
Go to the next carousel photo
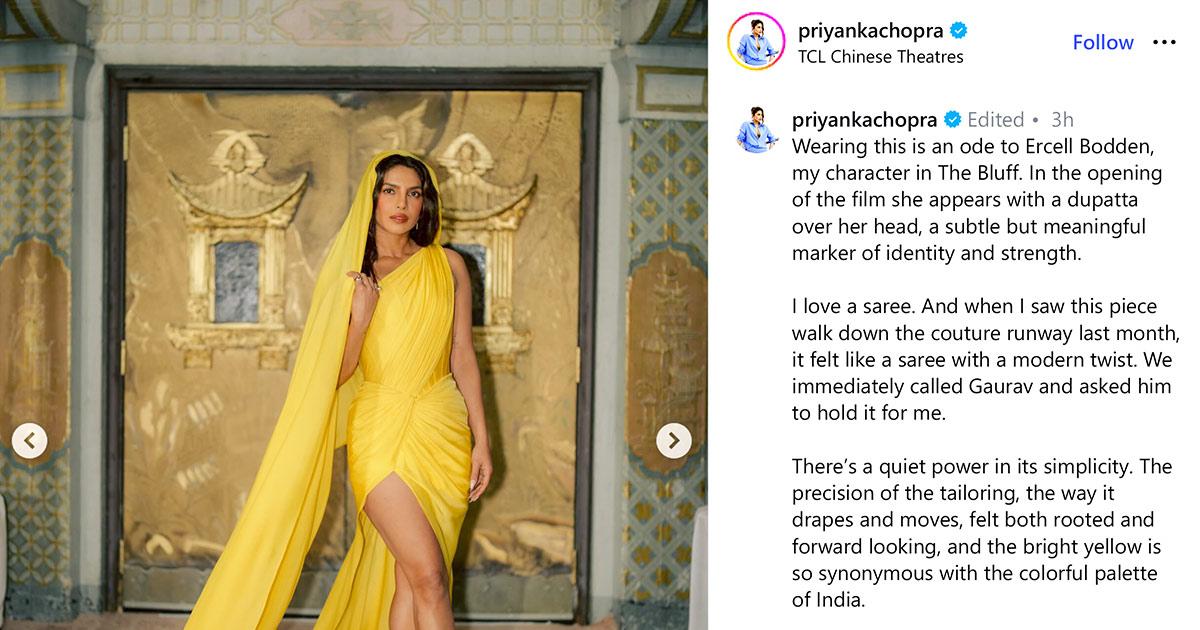(x=674, y=439)
